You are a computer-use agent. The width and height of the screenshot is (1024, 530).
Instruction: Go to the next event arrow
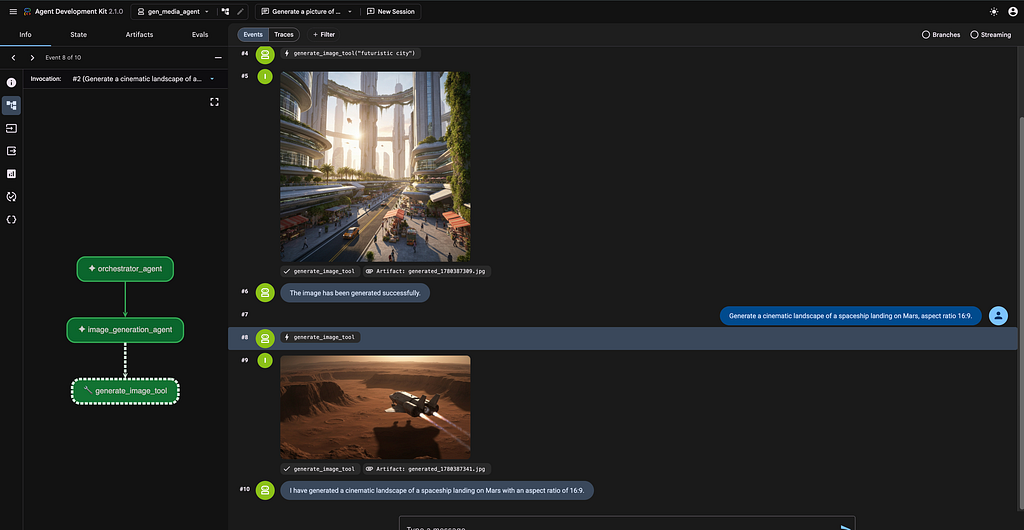click(32, 57)
